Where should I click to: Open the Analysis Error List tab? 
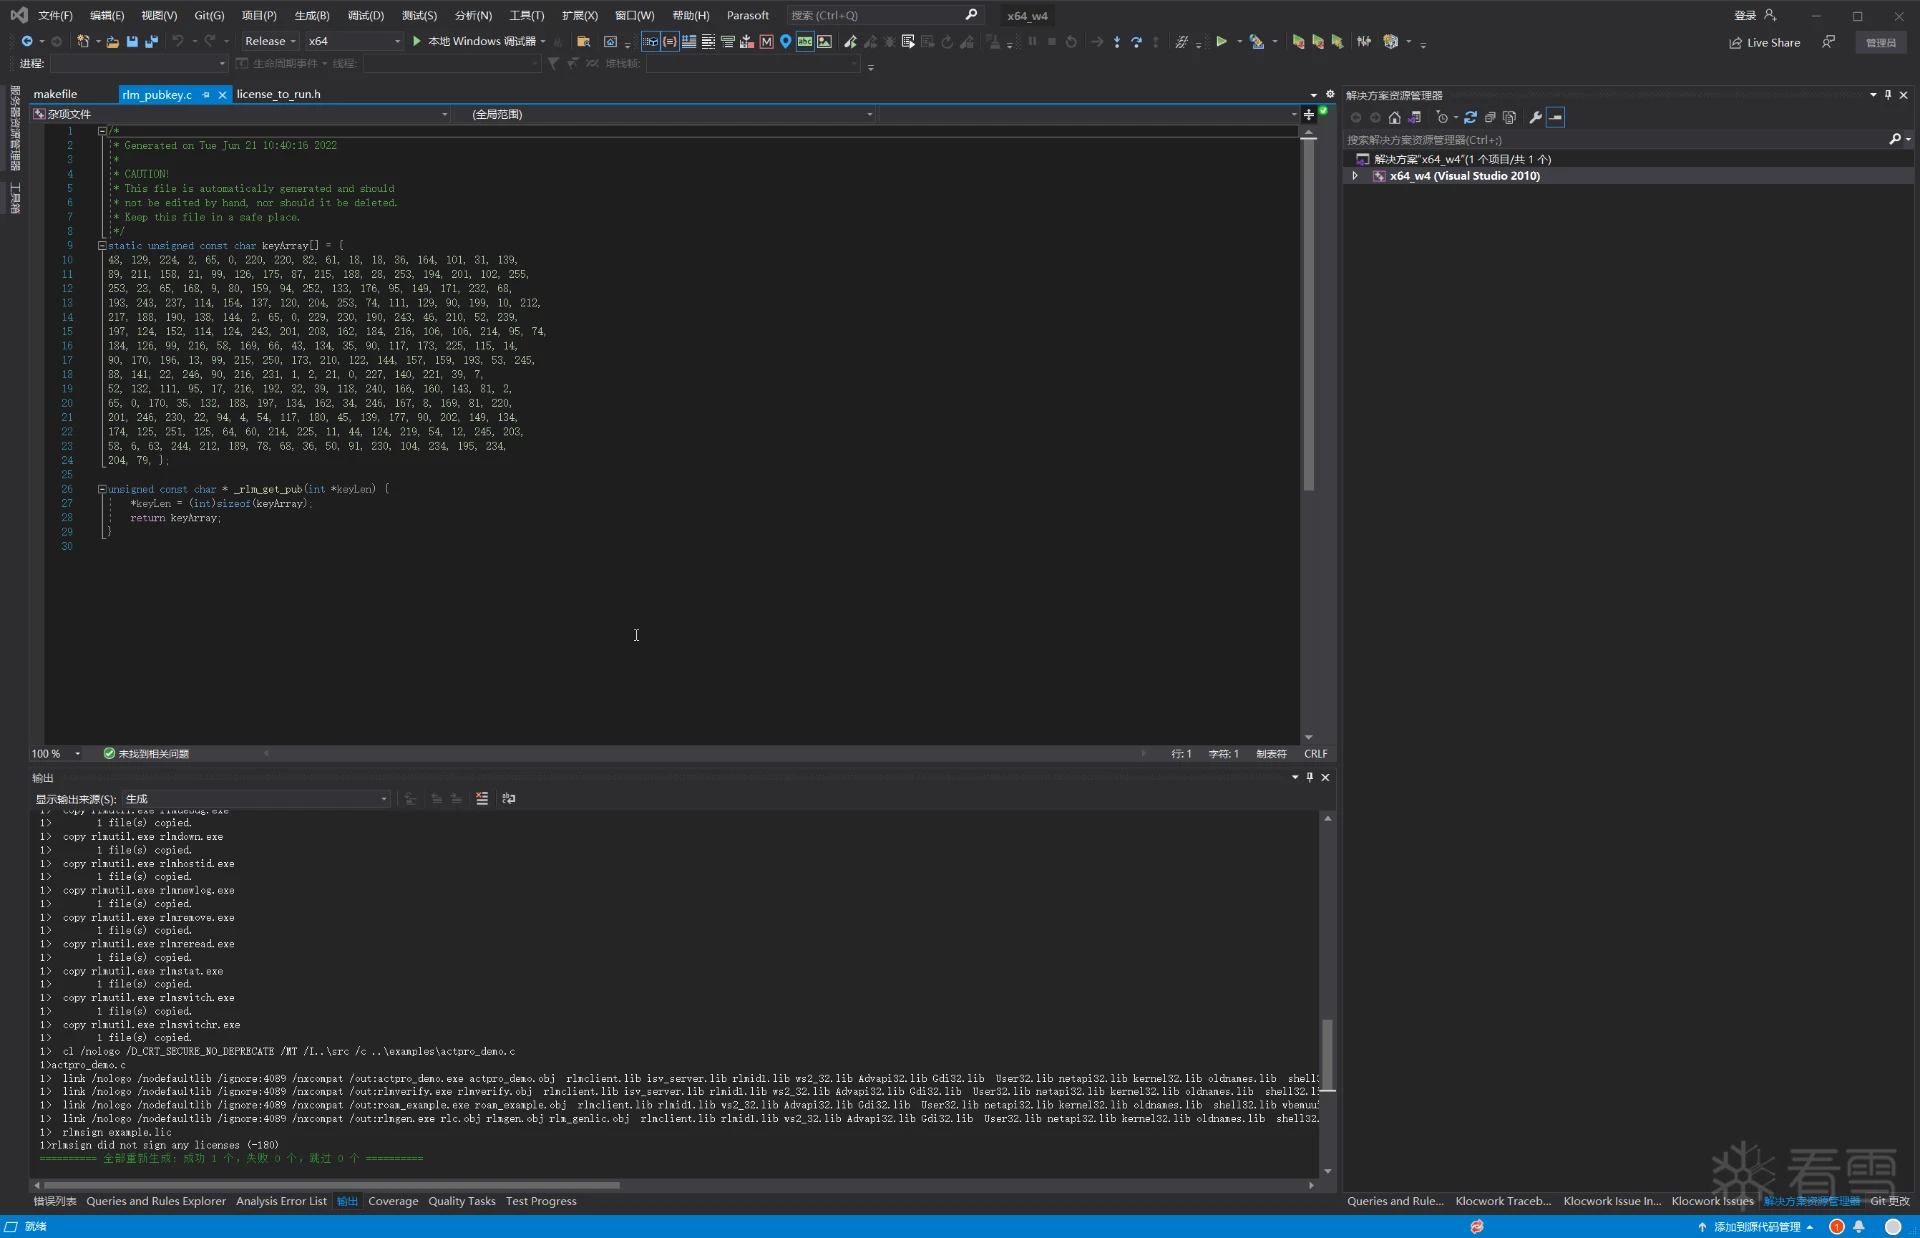[x=281, y=1202]
